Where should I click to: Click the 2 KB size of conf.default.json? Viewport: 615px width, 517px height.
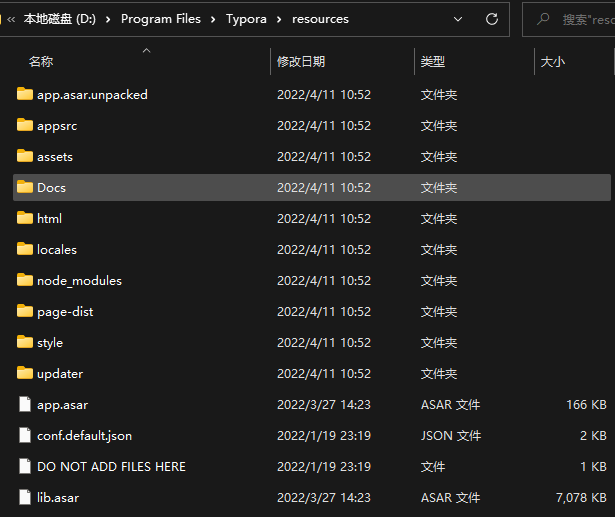[593, 435]
